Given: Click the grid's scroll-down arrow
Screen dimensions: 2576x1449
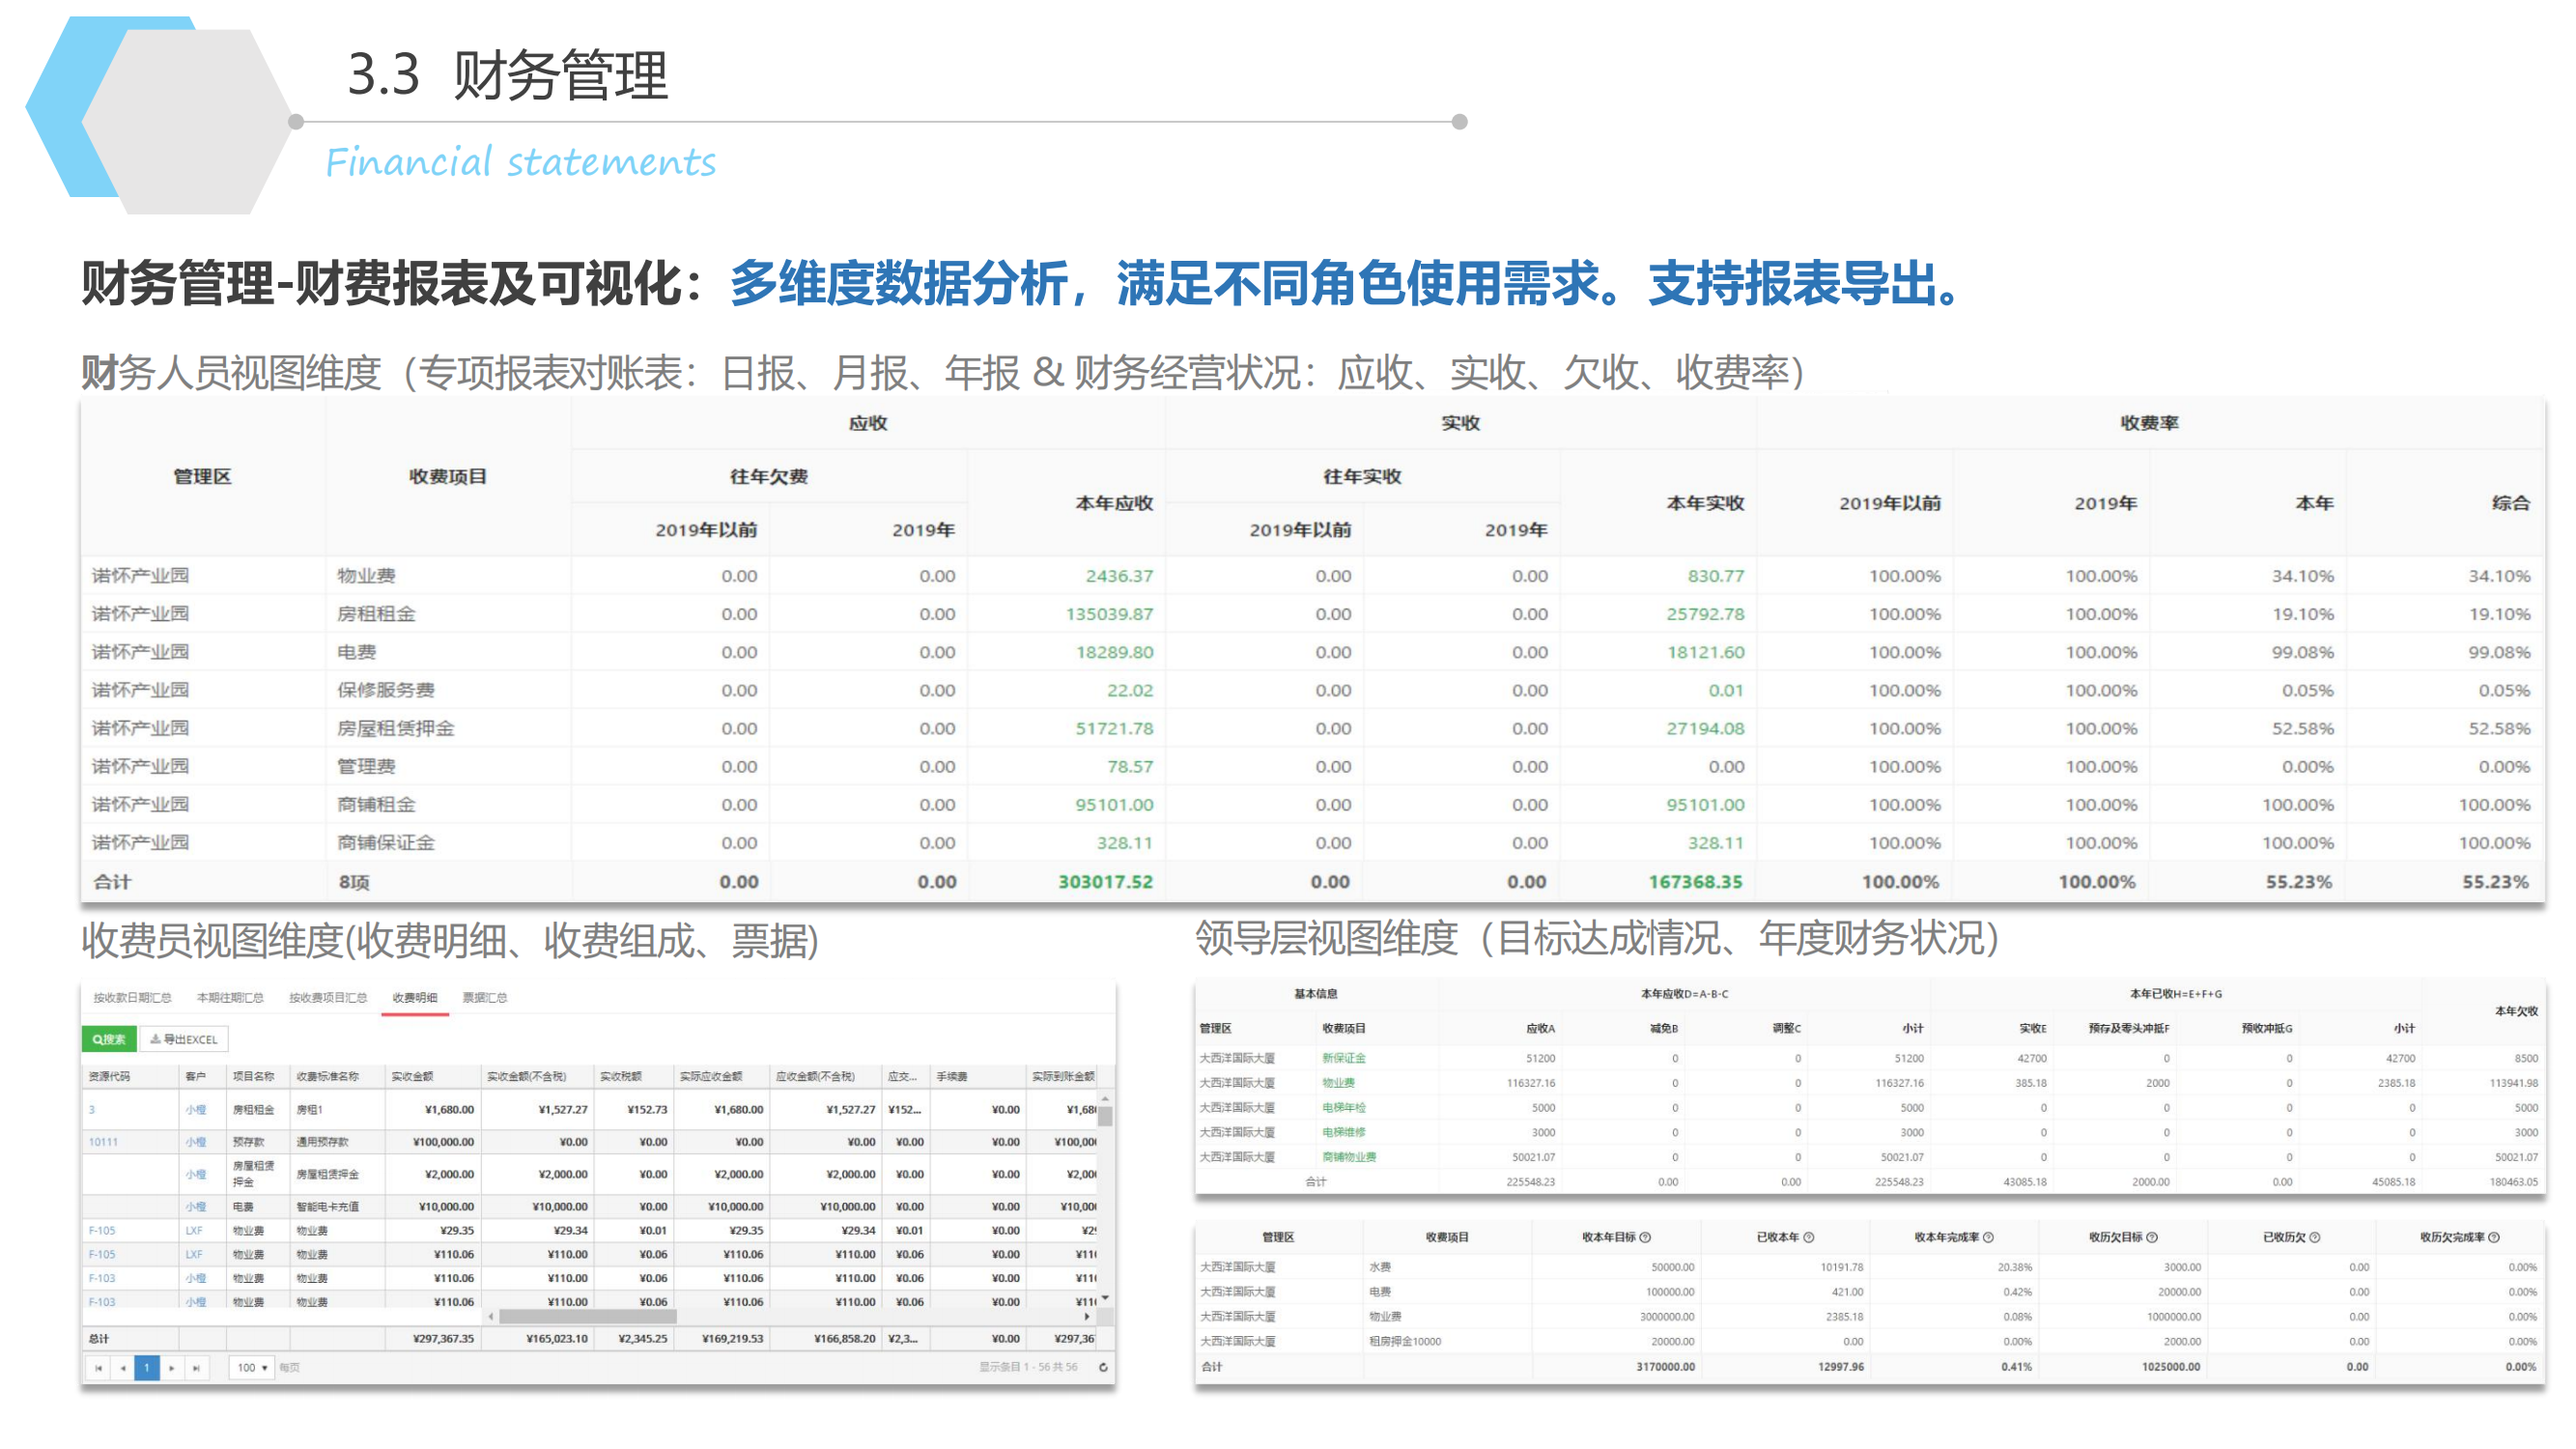Looking at the screenshot, I should click(1105, 1298).
